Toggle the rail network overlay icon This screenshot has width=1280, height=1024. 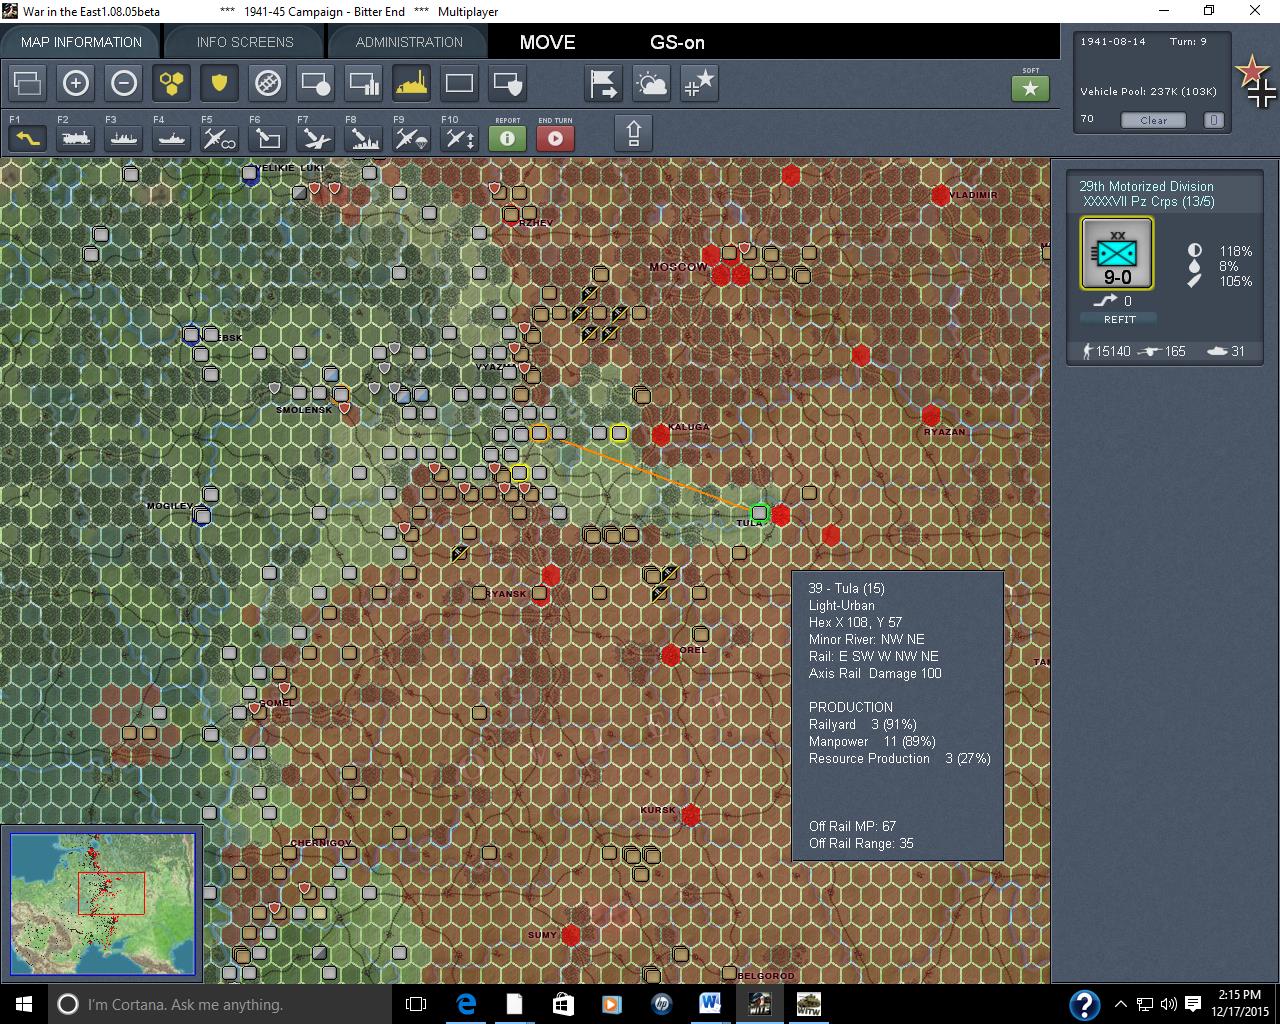(x=268, y=84)
